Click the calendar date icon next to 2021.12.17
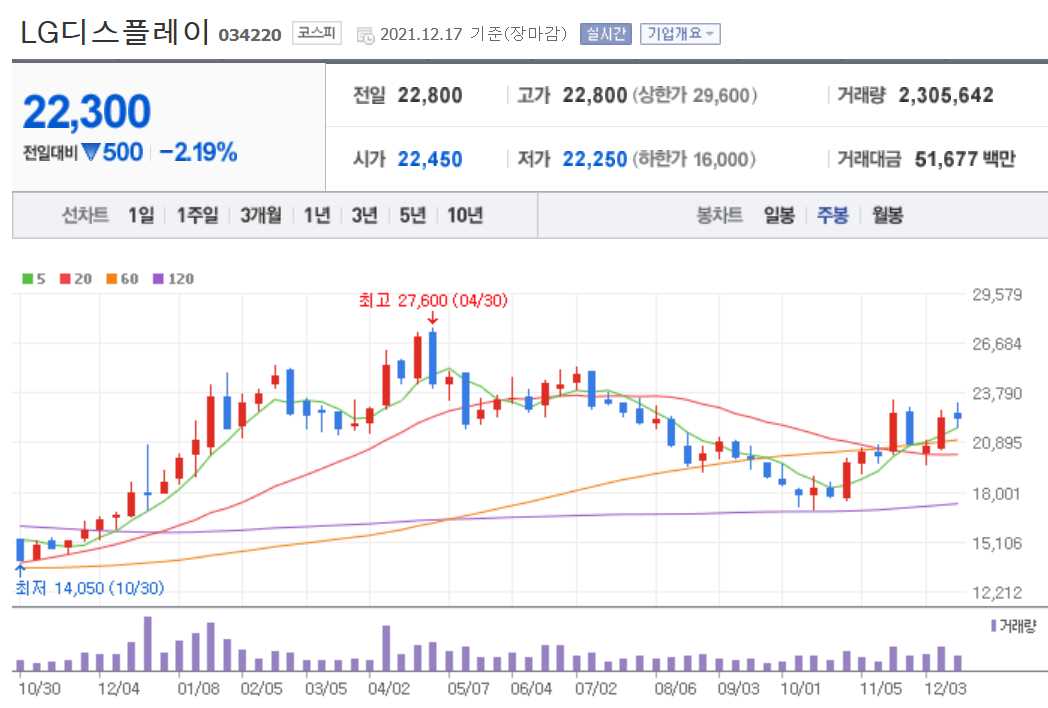This screenshot has height=708, width=1048. click(364, 33)
